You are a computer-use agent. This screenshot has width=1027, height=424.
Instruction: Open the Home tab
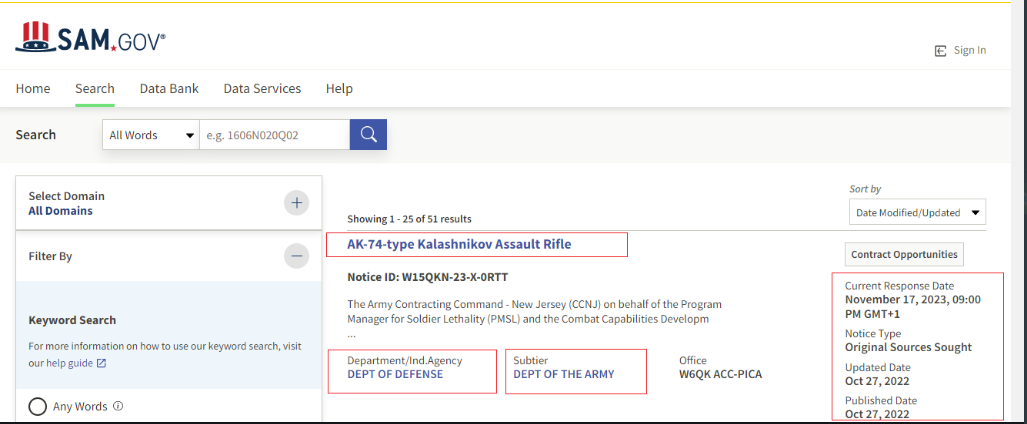[33, 88]
